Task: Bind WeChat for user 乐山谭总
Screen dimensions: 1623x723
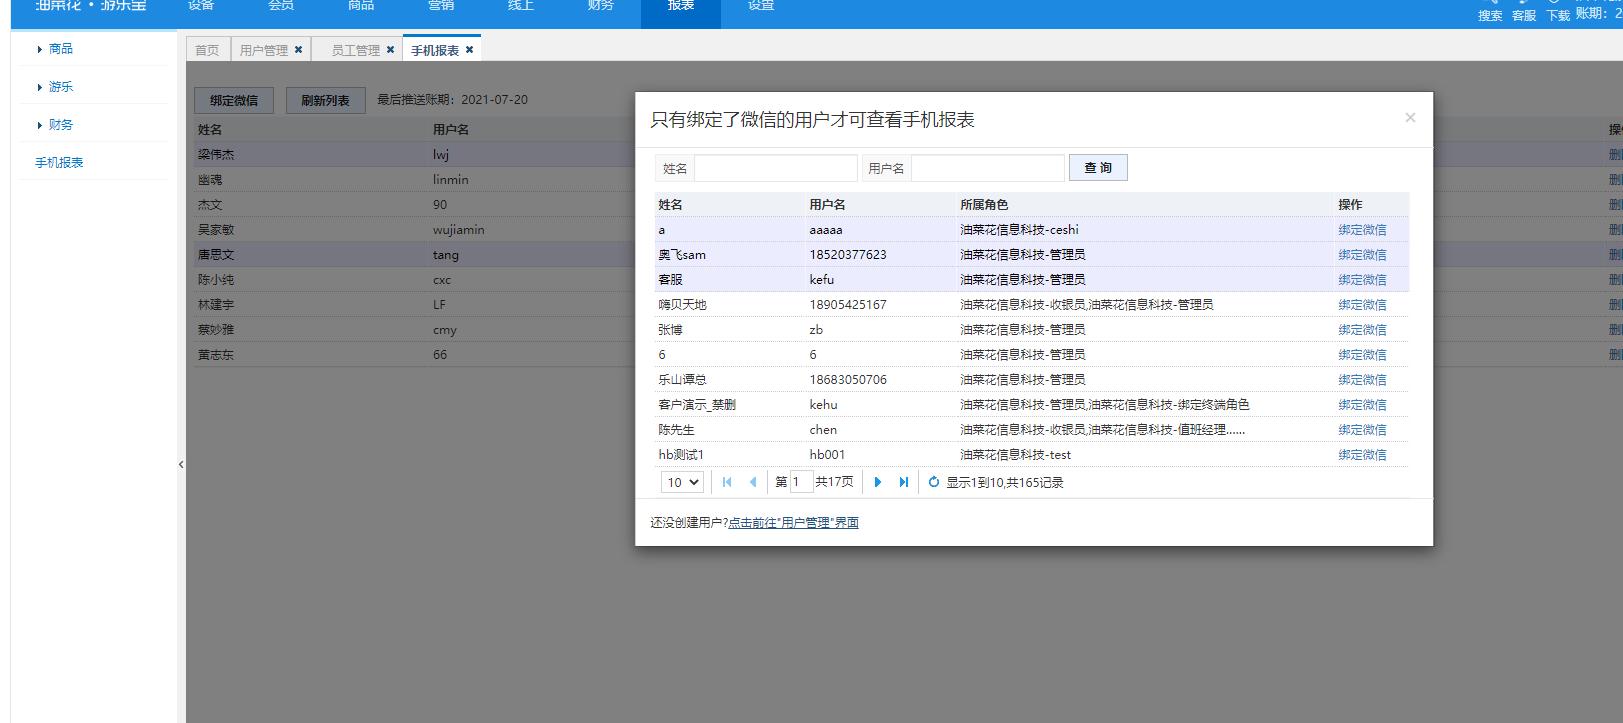Action: coord(1362,379)
